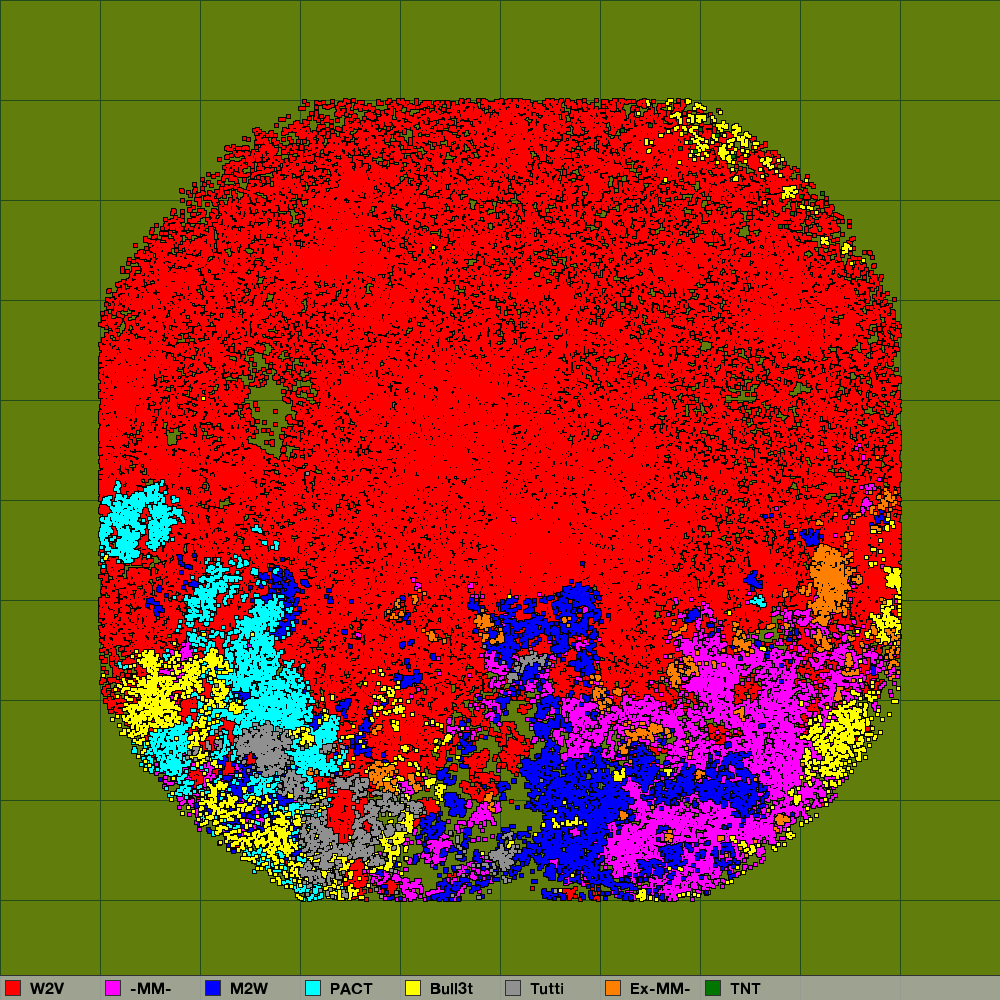Click the blue M2W legend swatch
The image size is (1000, 1000).
tap(213, 988)
